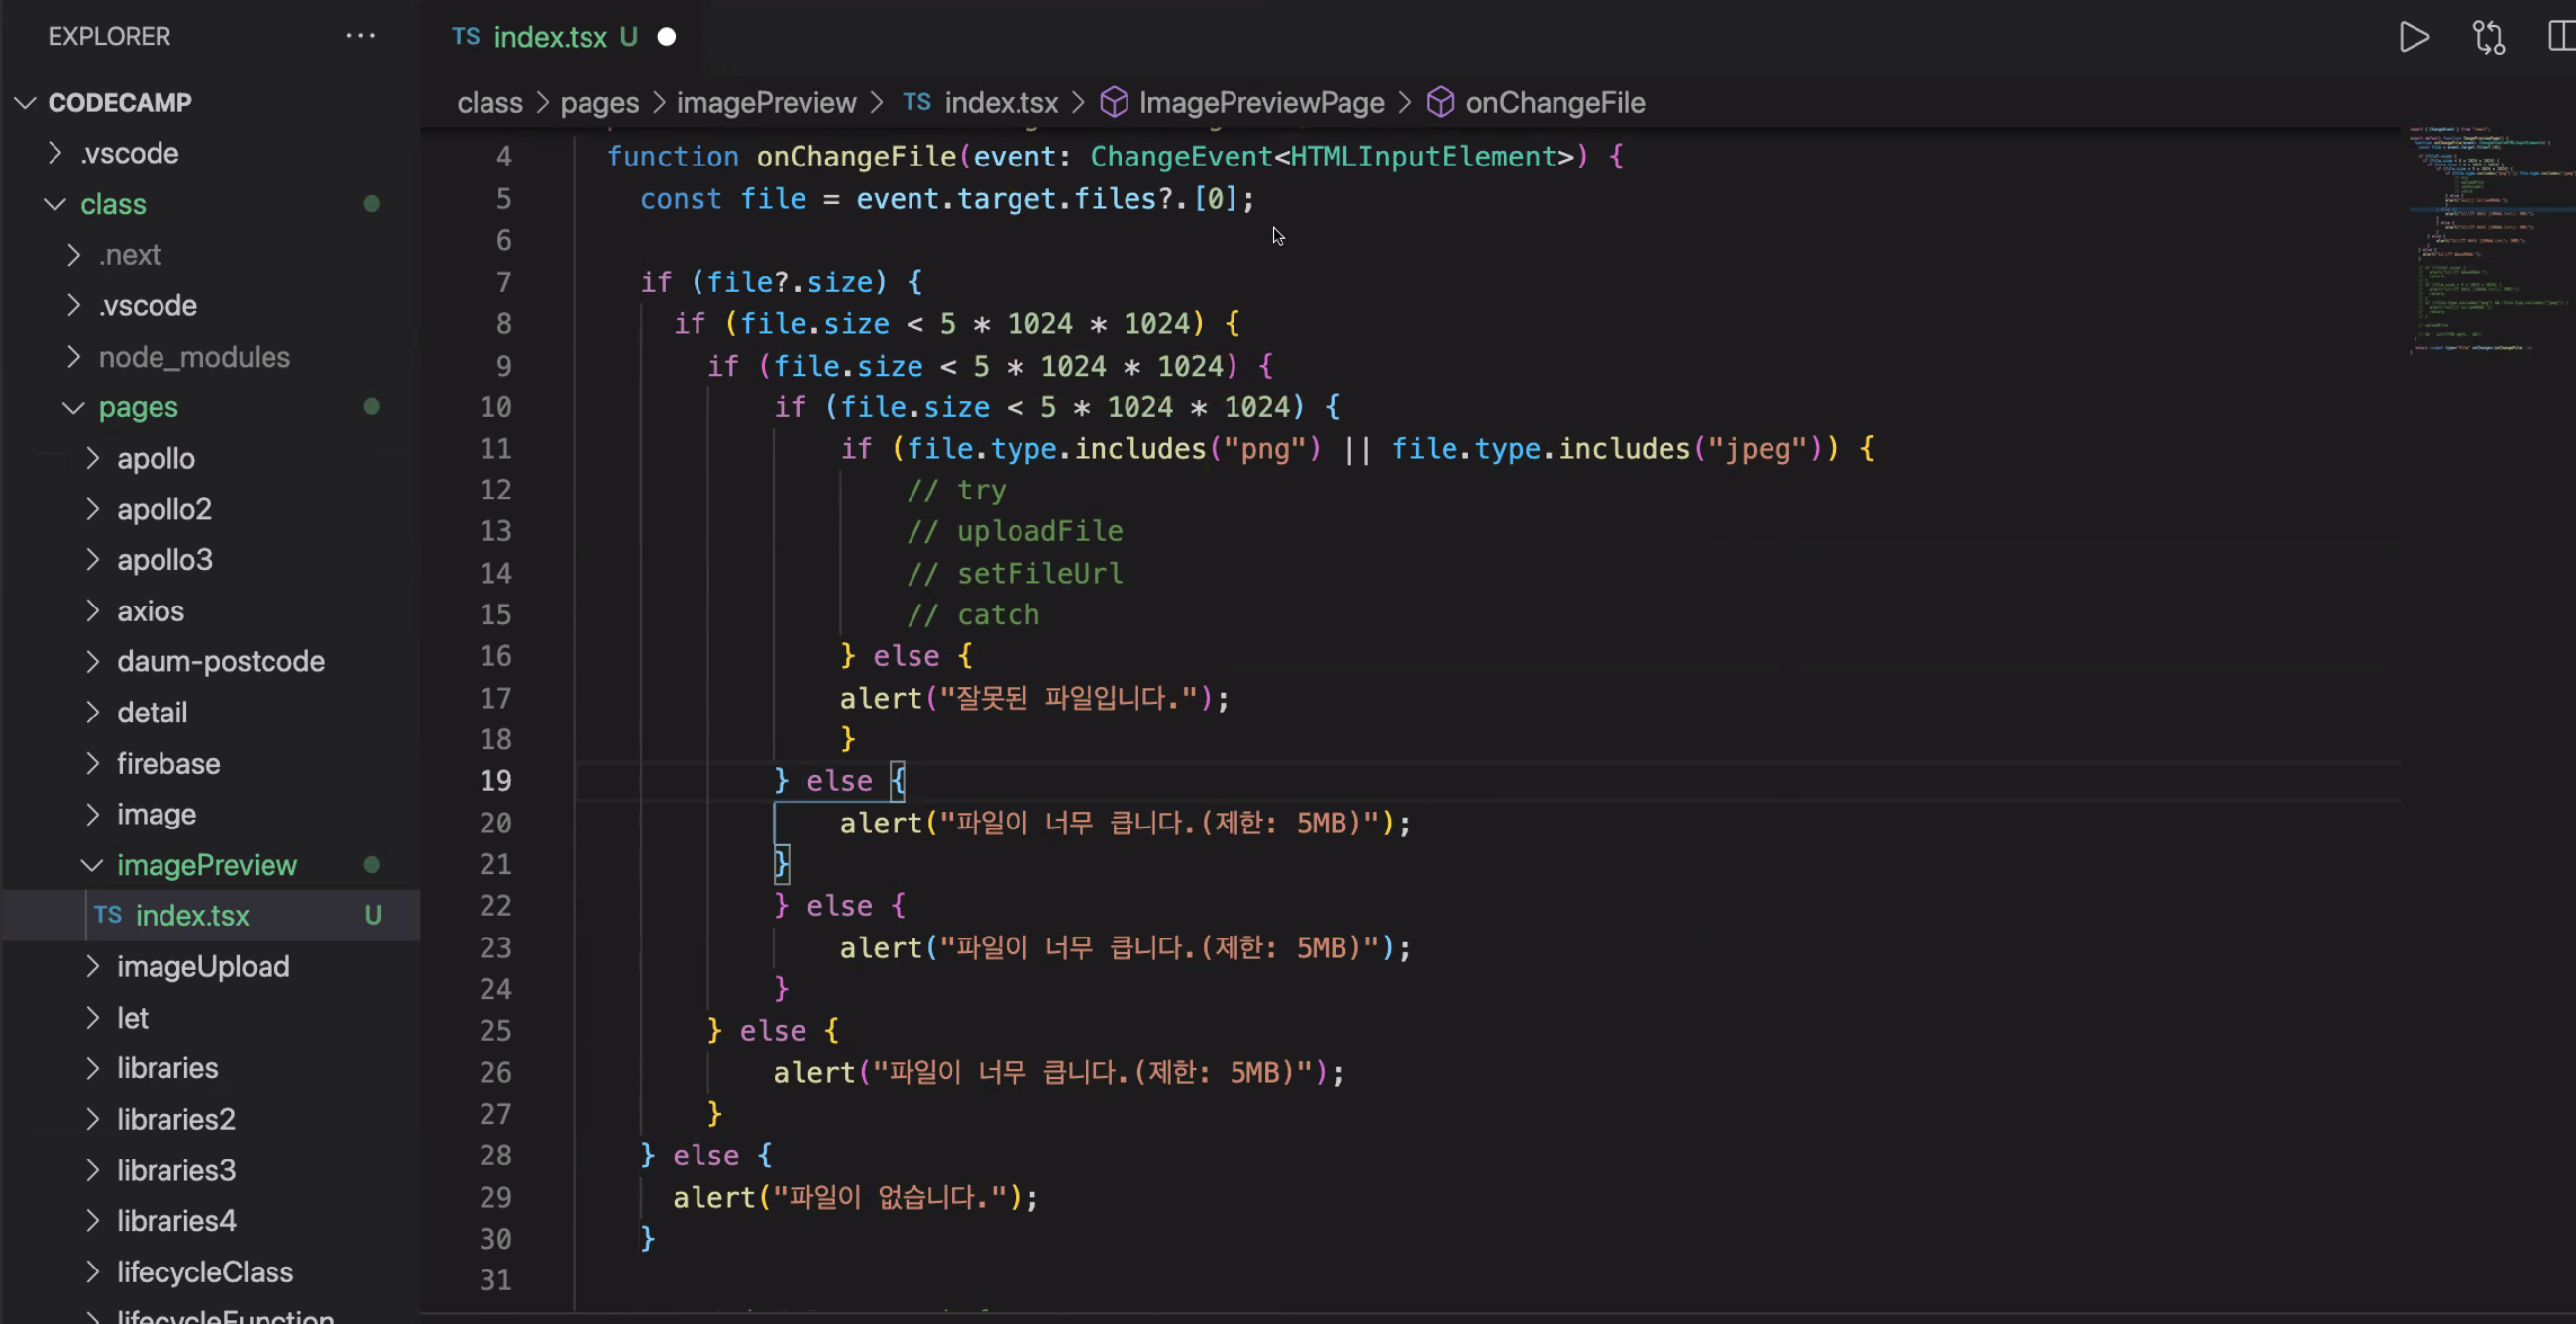Click the ImagePreviewPage cube symbol in breadcrumb
Image resolution: width=2576 pixels, height=1324 pixels.
tap(1114, 102)
